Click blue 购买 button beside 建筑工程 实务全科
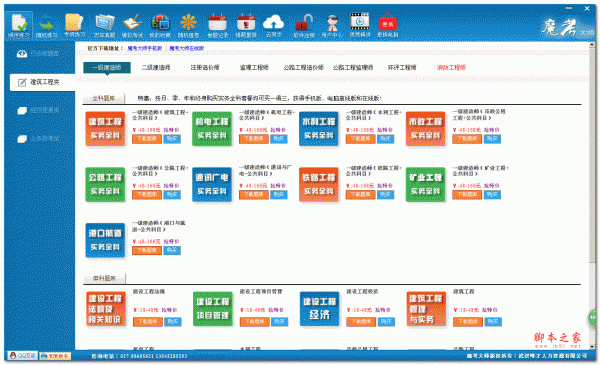Viewport: 600px width, 365px height. click(172, 139)
